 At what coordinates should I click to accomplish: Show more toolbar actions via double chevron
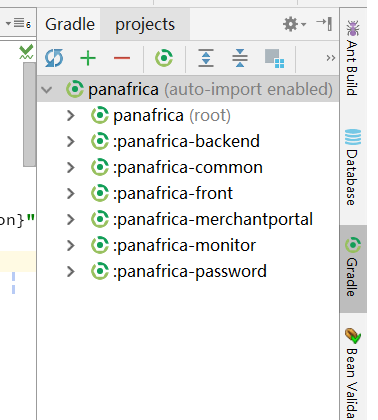(331, 58)
